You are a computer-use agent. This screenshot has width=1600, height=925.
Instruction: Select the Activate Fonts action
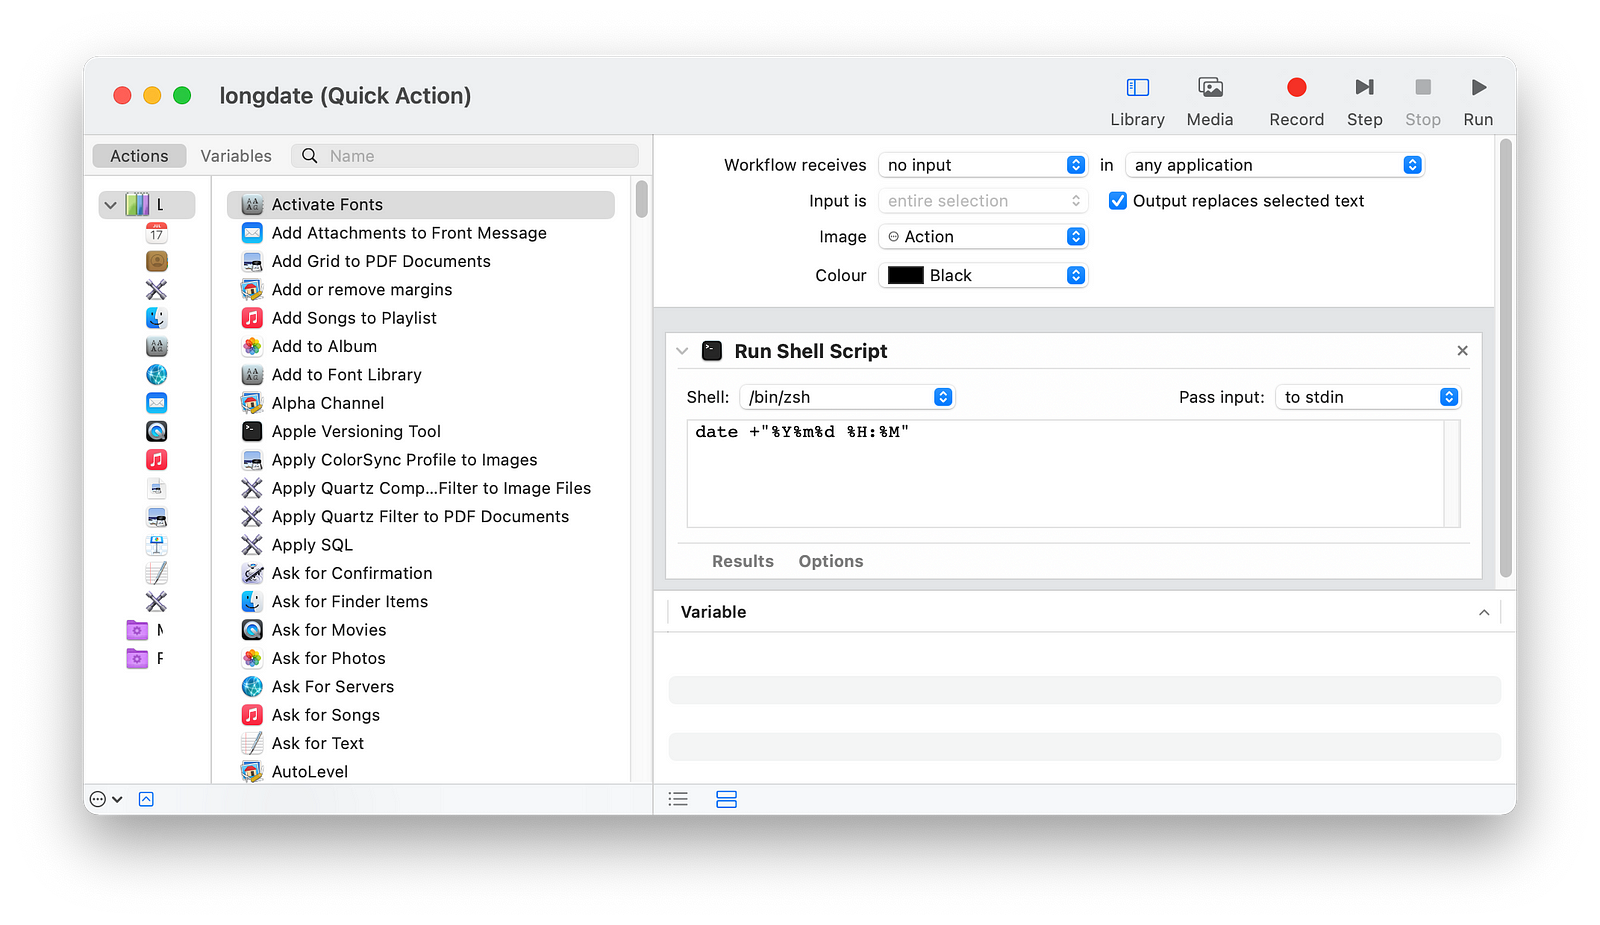click(x=421, y=205)
